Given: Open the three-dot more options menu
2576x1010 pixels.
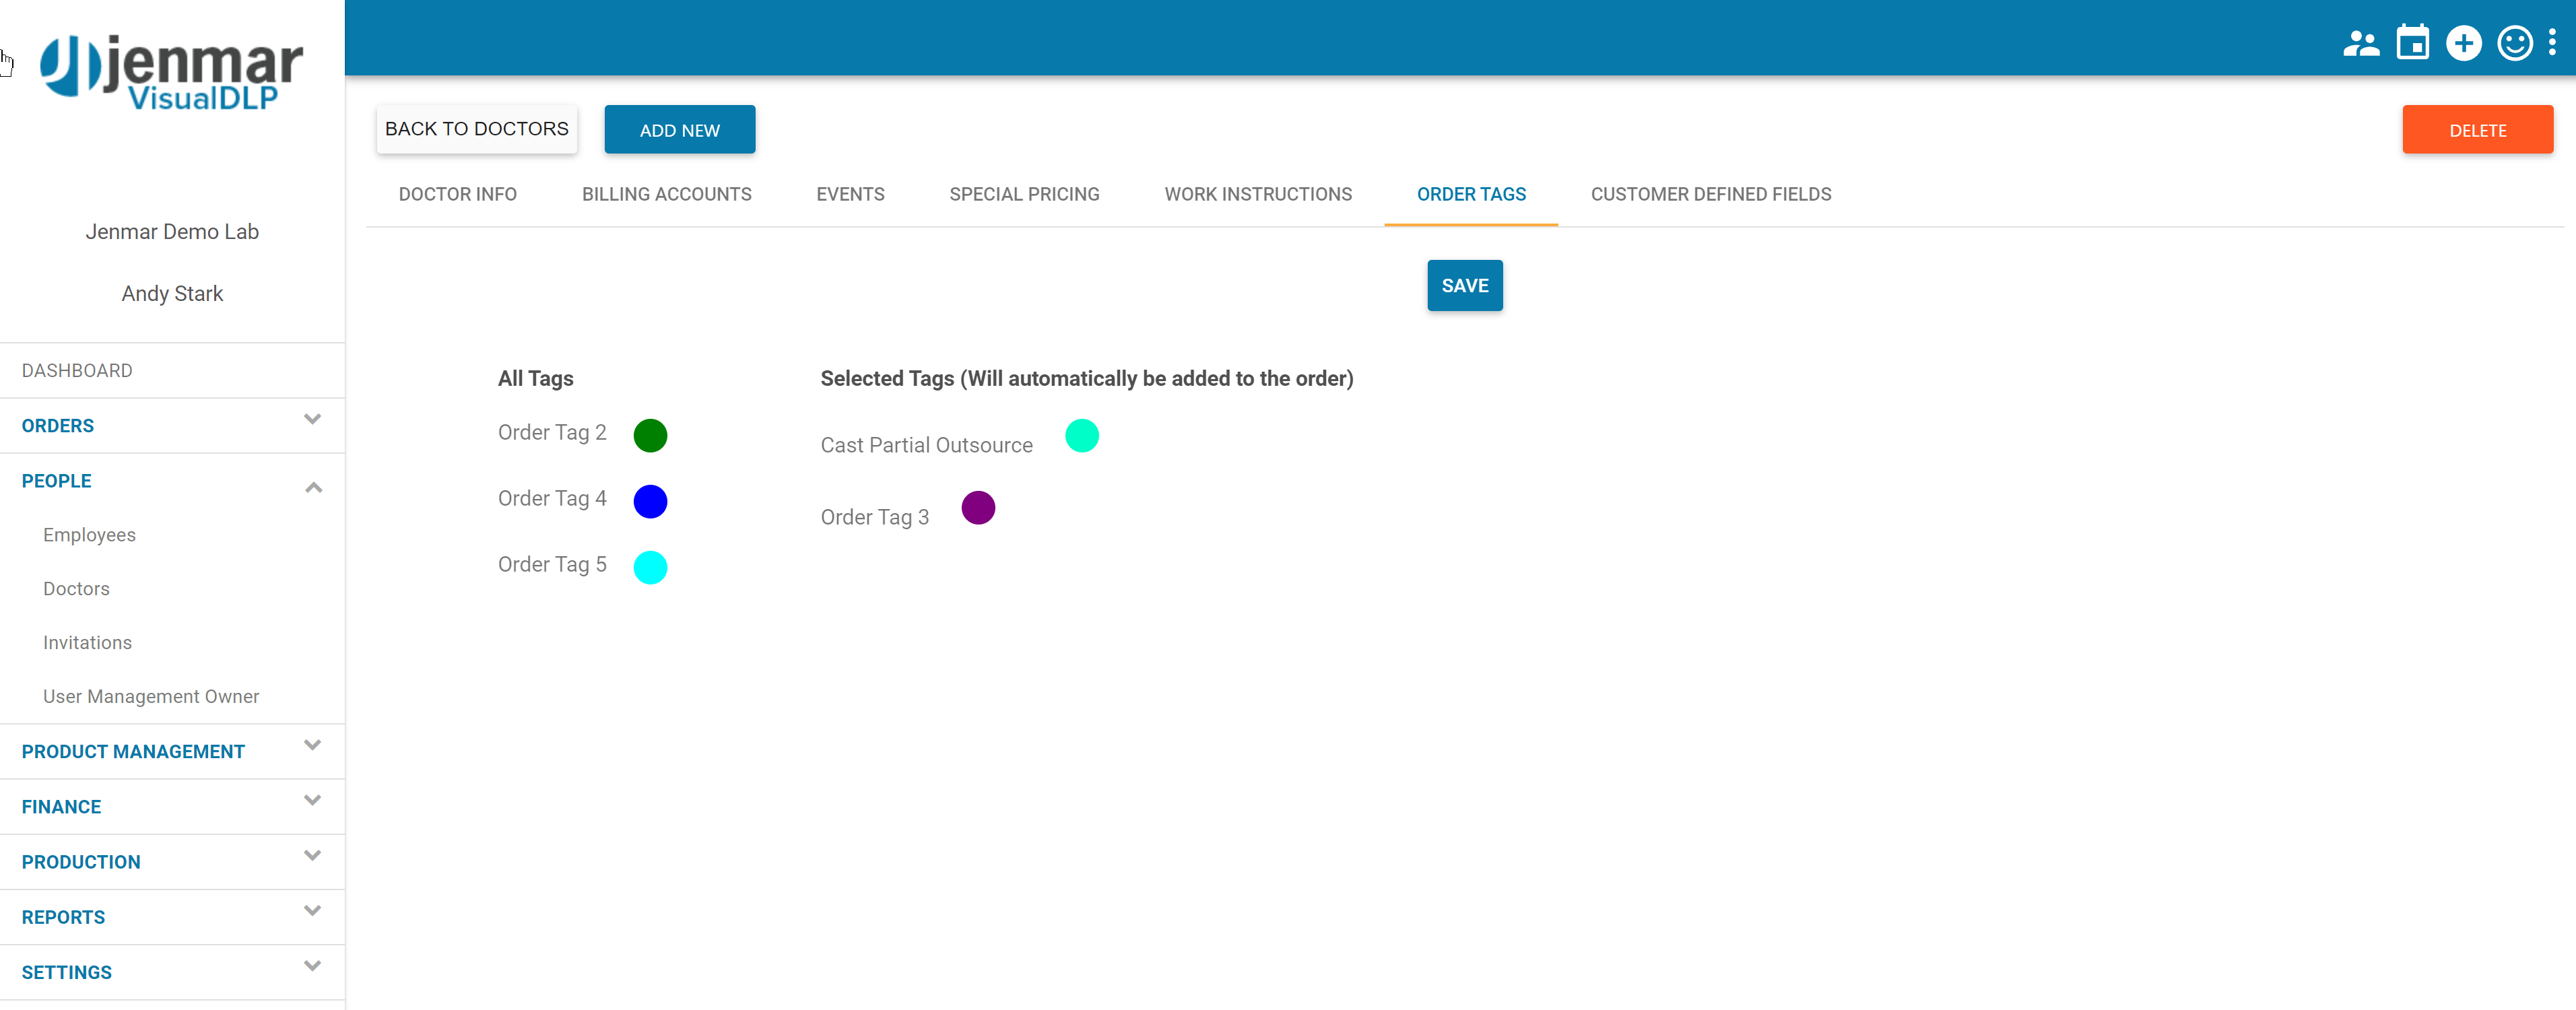Looking at the screenshot, I should 2552,43.
